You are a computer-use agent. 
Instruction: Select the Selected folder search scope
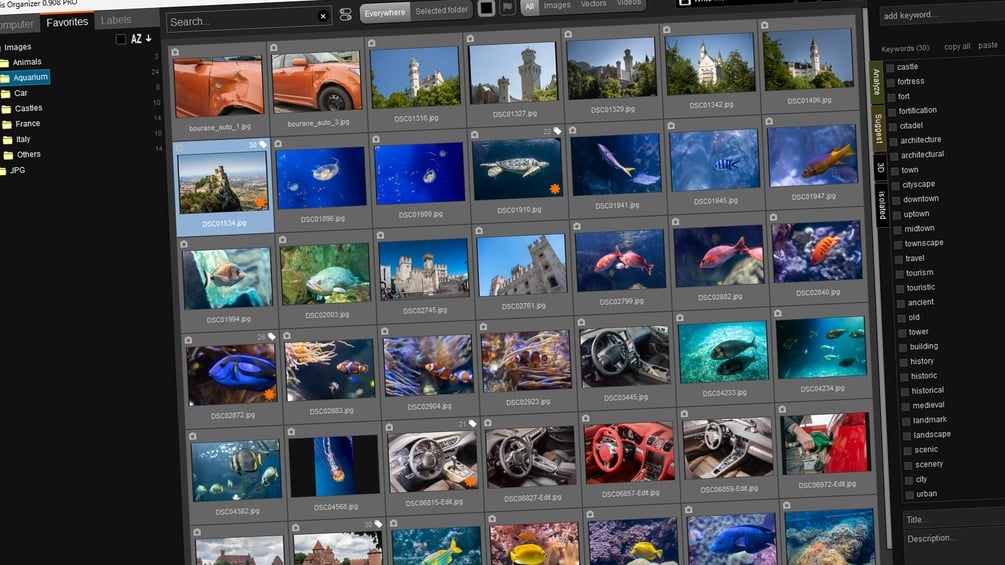click(441, 11)
